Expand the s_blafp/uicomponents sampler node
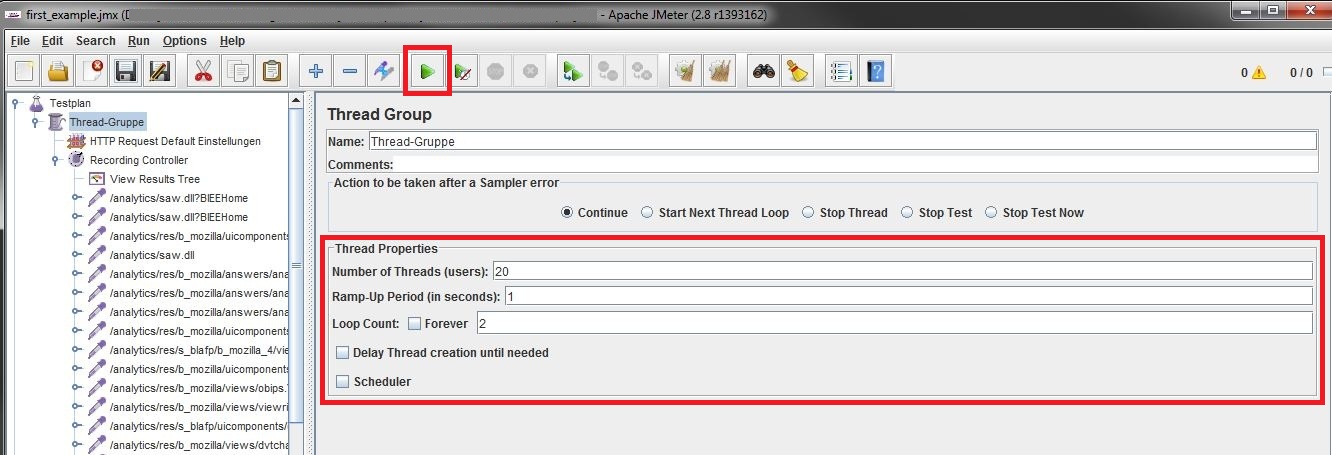This screenshot has width=1332, height=455. 76,426
